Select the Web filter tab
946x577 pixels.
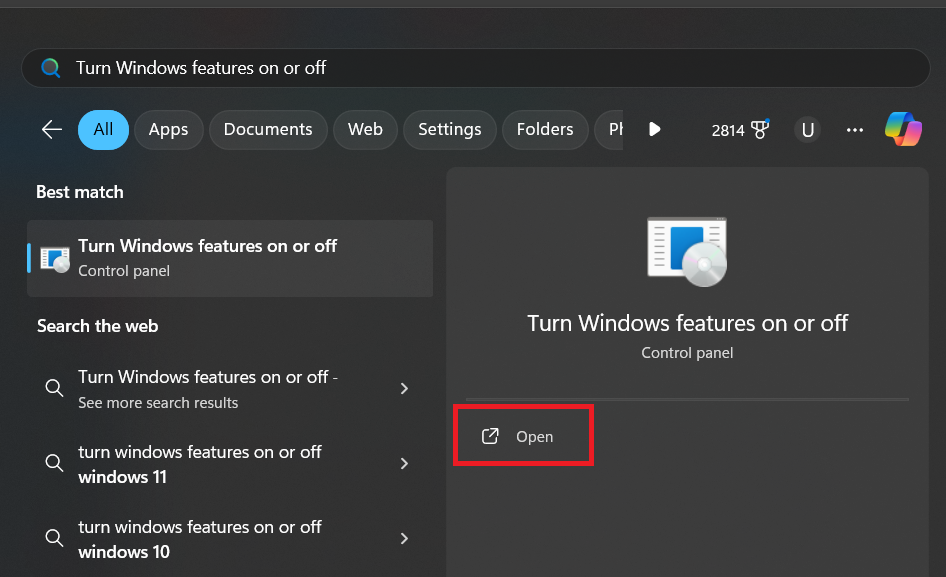click(x=365, y=130)
